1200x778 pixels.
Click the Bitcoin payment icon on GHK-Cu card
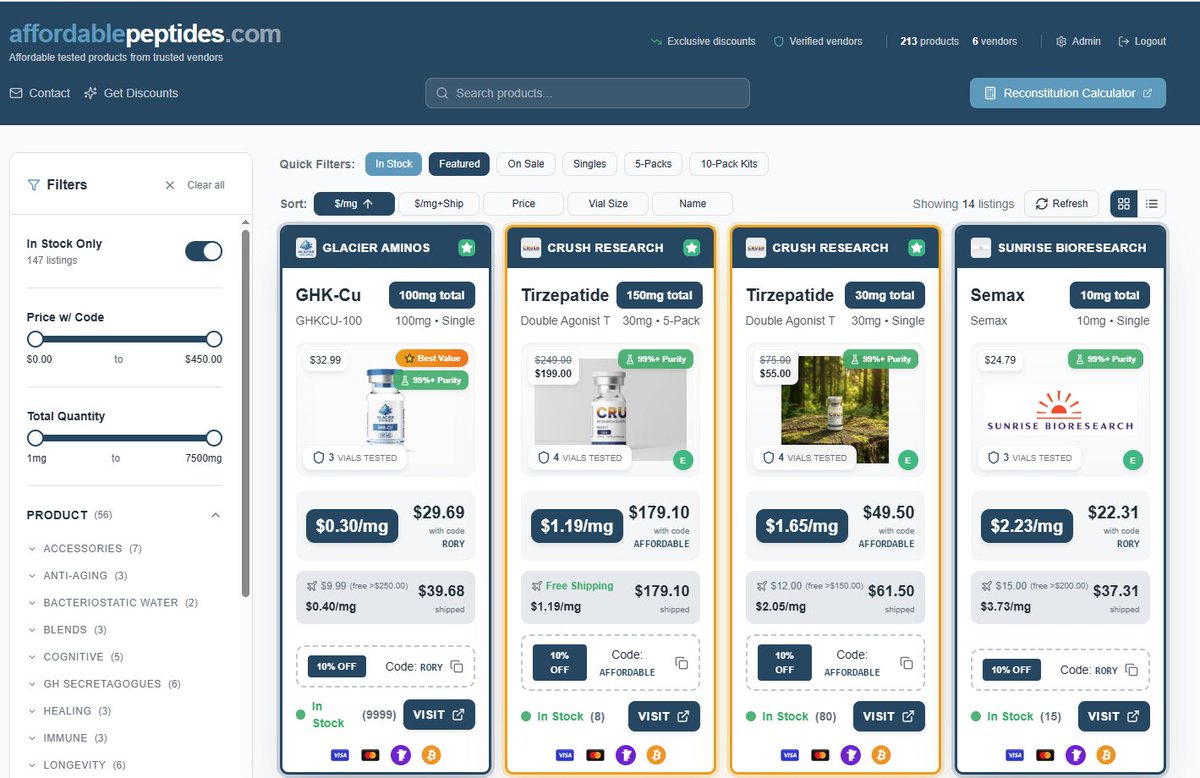pyautogui.click(x=431, y=755)
